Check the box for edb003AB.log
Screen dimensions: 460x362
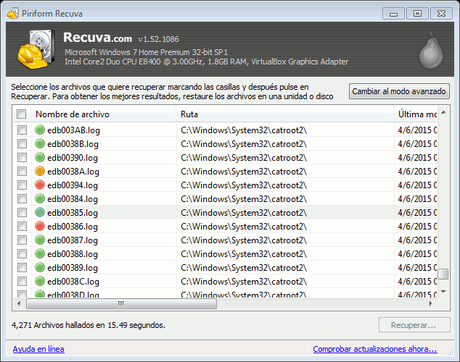22,130
